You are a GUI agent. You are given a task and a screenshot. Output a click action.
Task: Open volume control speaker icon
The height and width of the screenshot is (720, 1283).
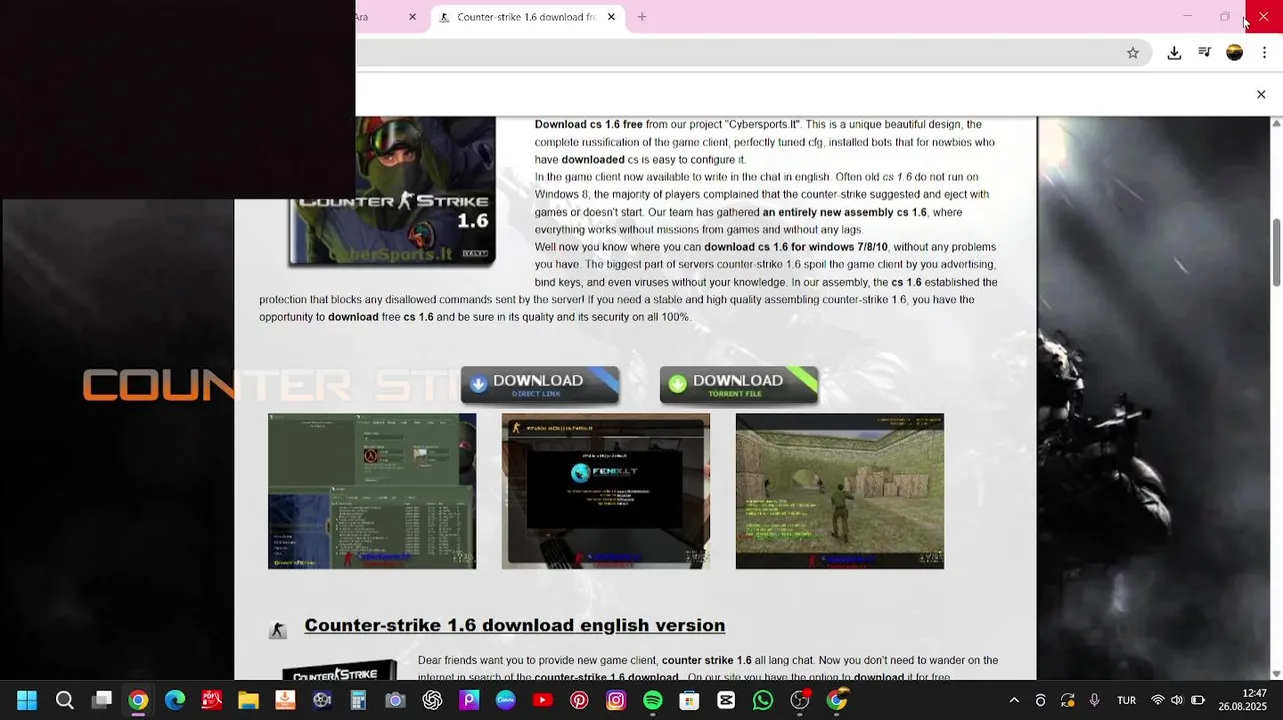(x=1177, y=701)
